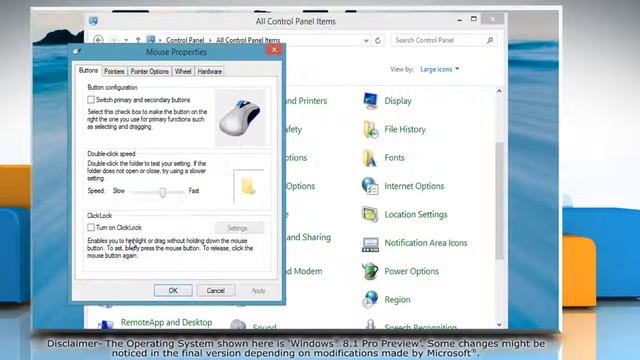The height and width of the screenshot is (360, 640).
Task: Open the Display link
Action: [x=398, y=101]
